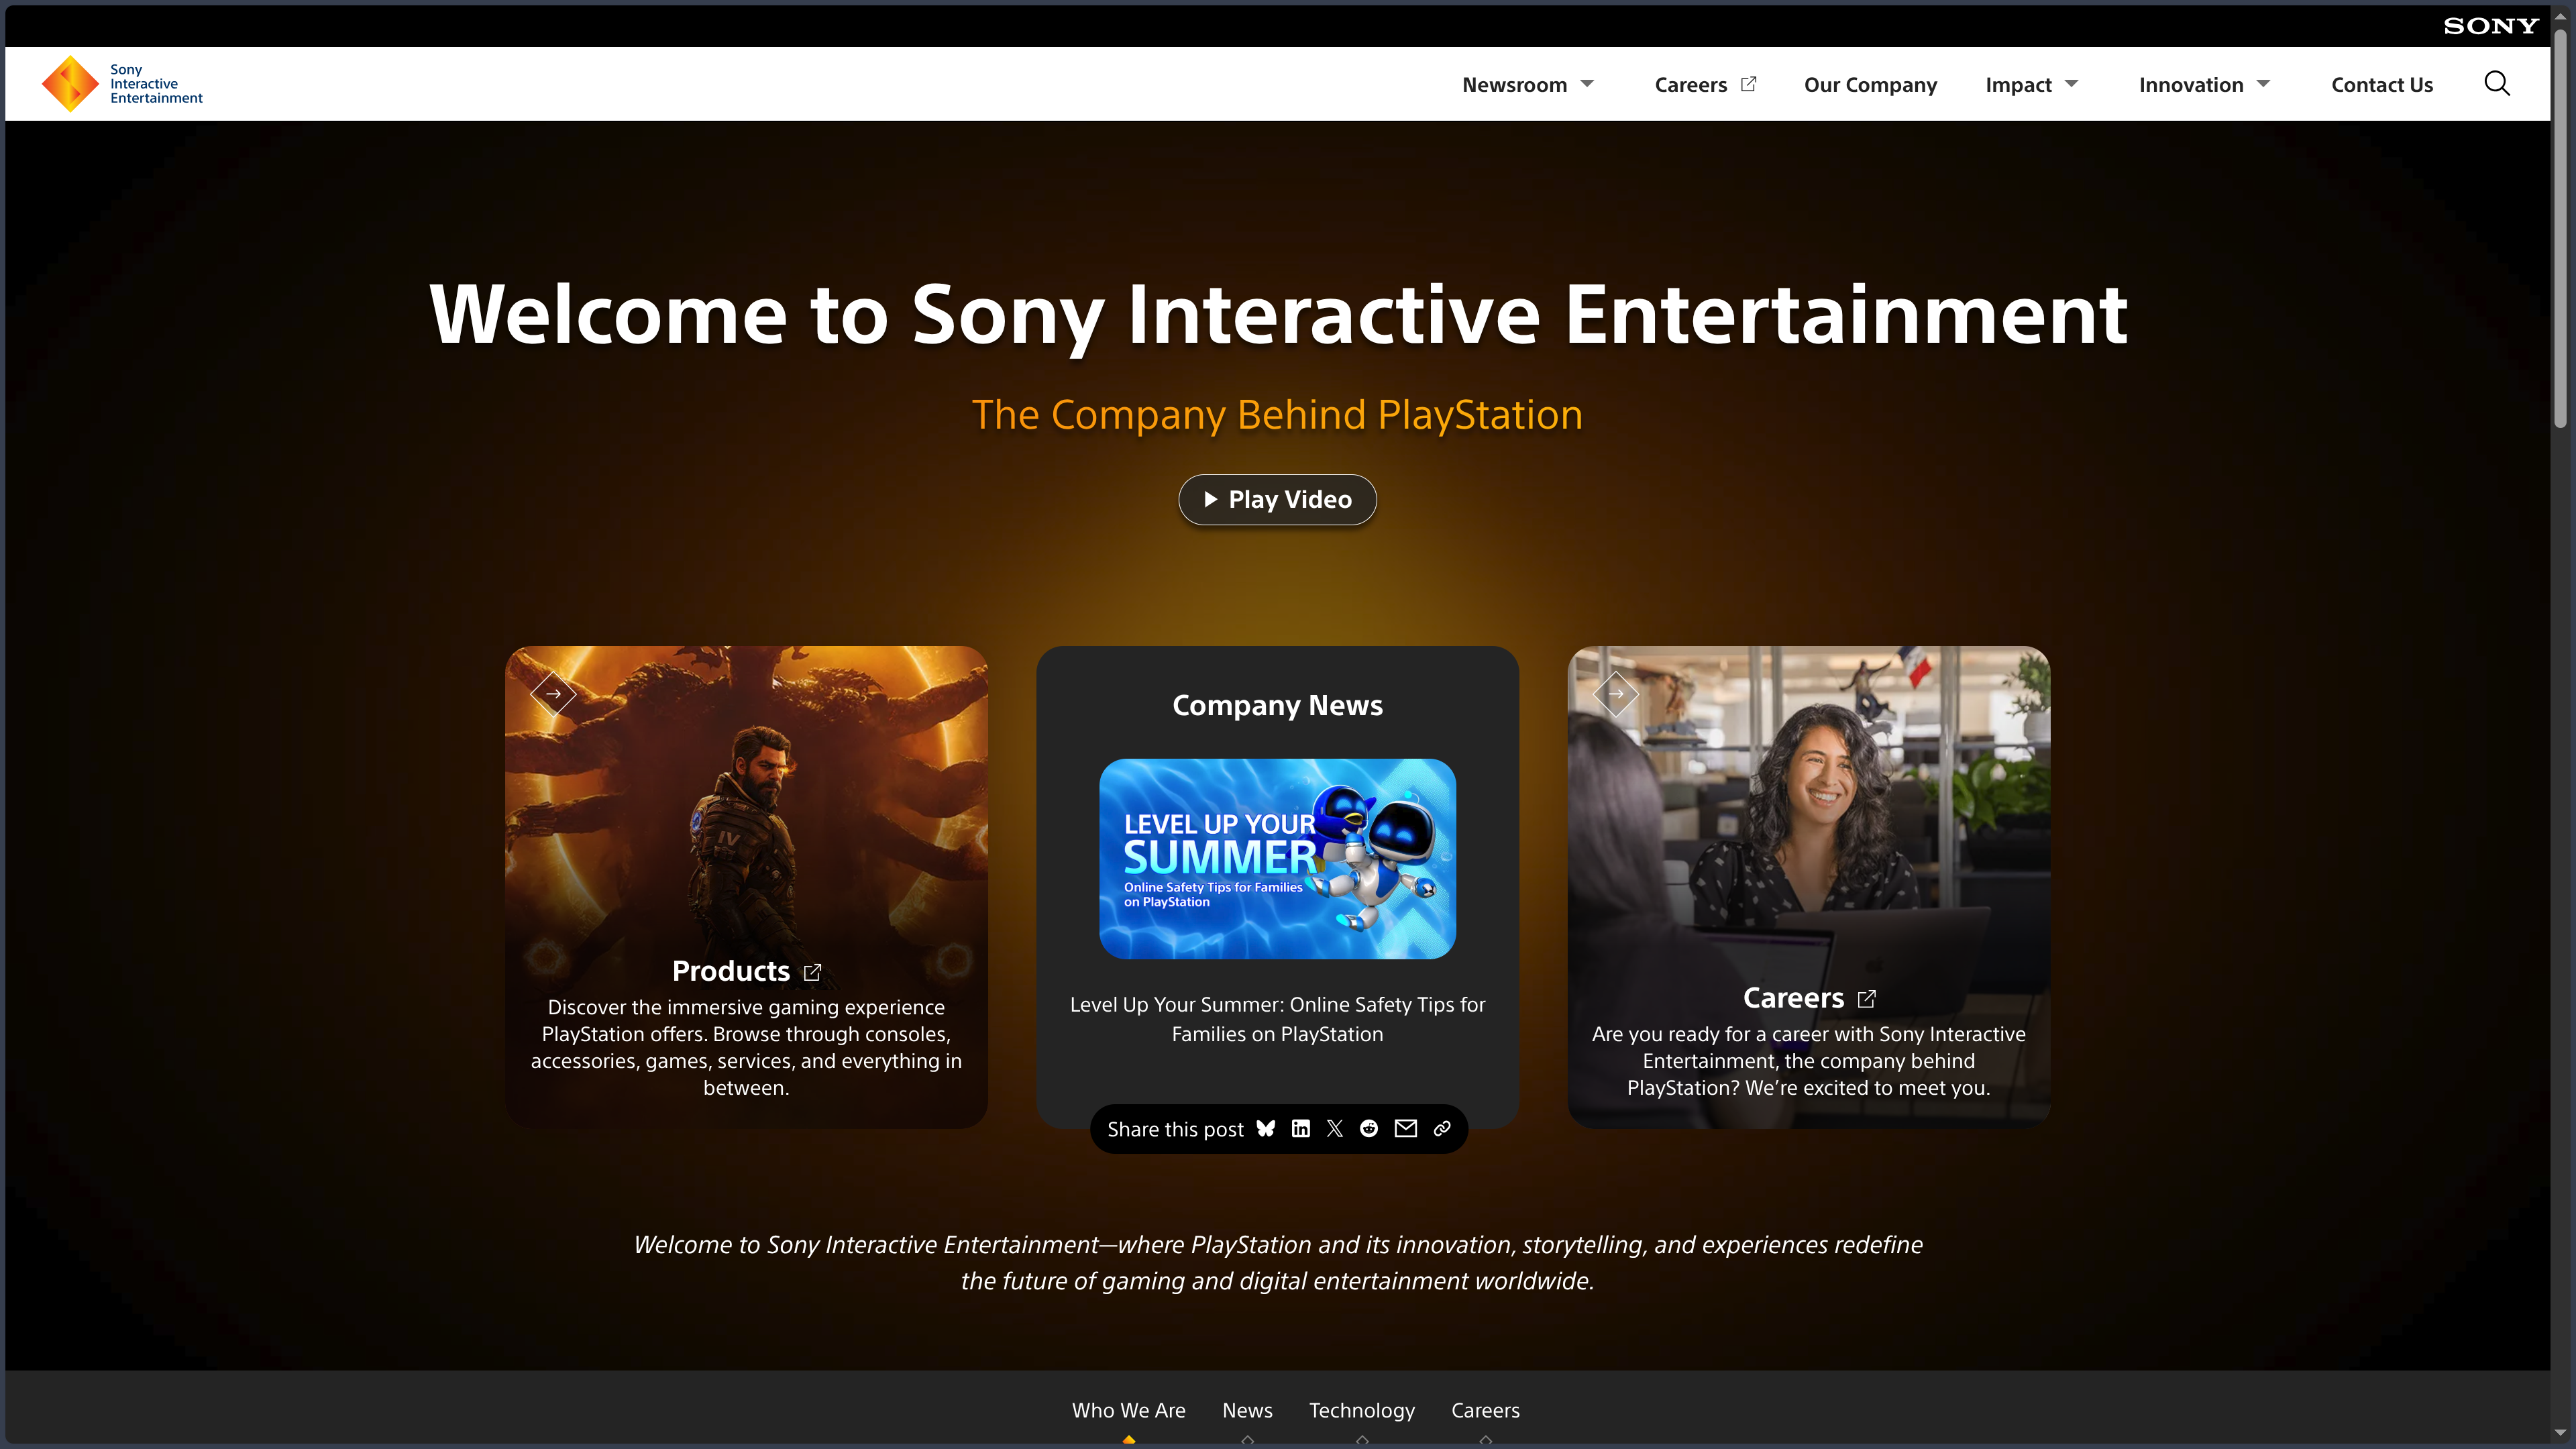Open the Newsroom menu item
Image resolution: width=2576 pixels, height=1449 pixels.
(1514, 85)
